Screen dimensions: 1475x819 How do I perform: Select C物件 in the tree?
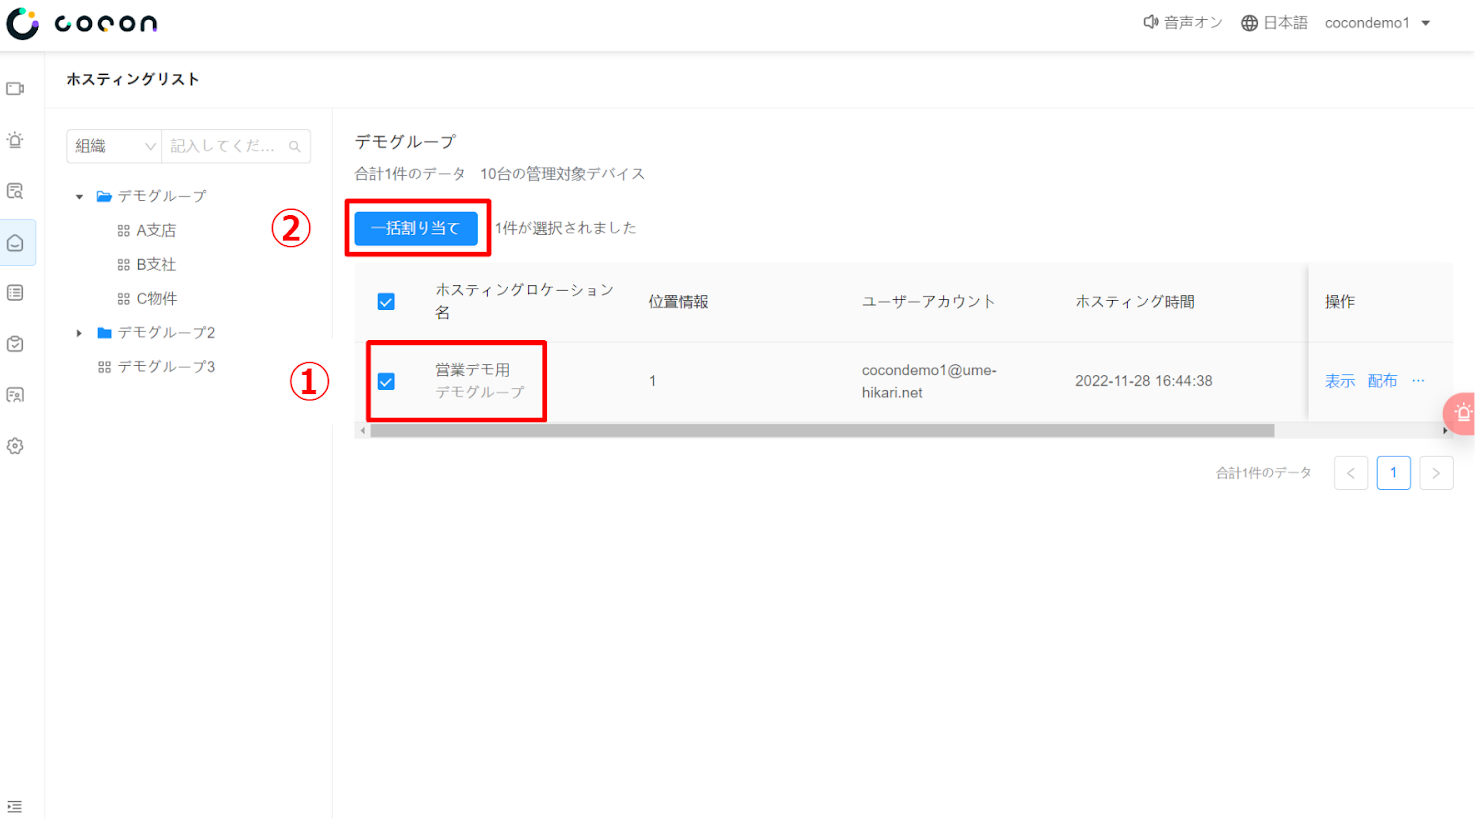(157, 299)
